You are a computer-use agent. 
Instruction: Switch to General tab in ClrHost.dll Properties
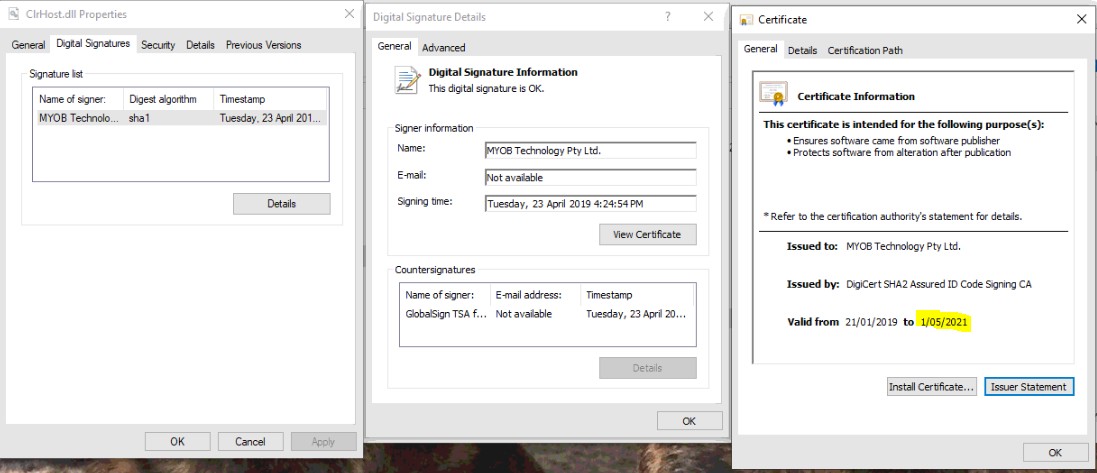[x=28, y=45]
